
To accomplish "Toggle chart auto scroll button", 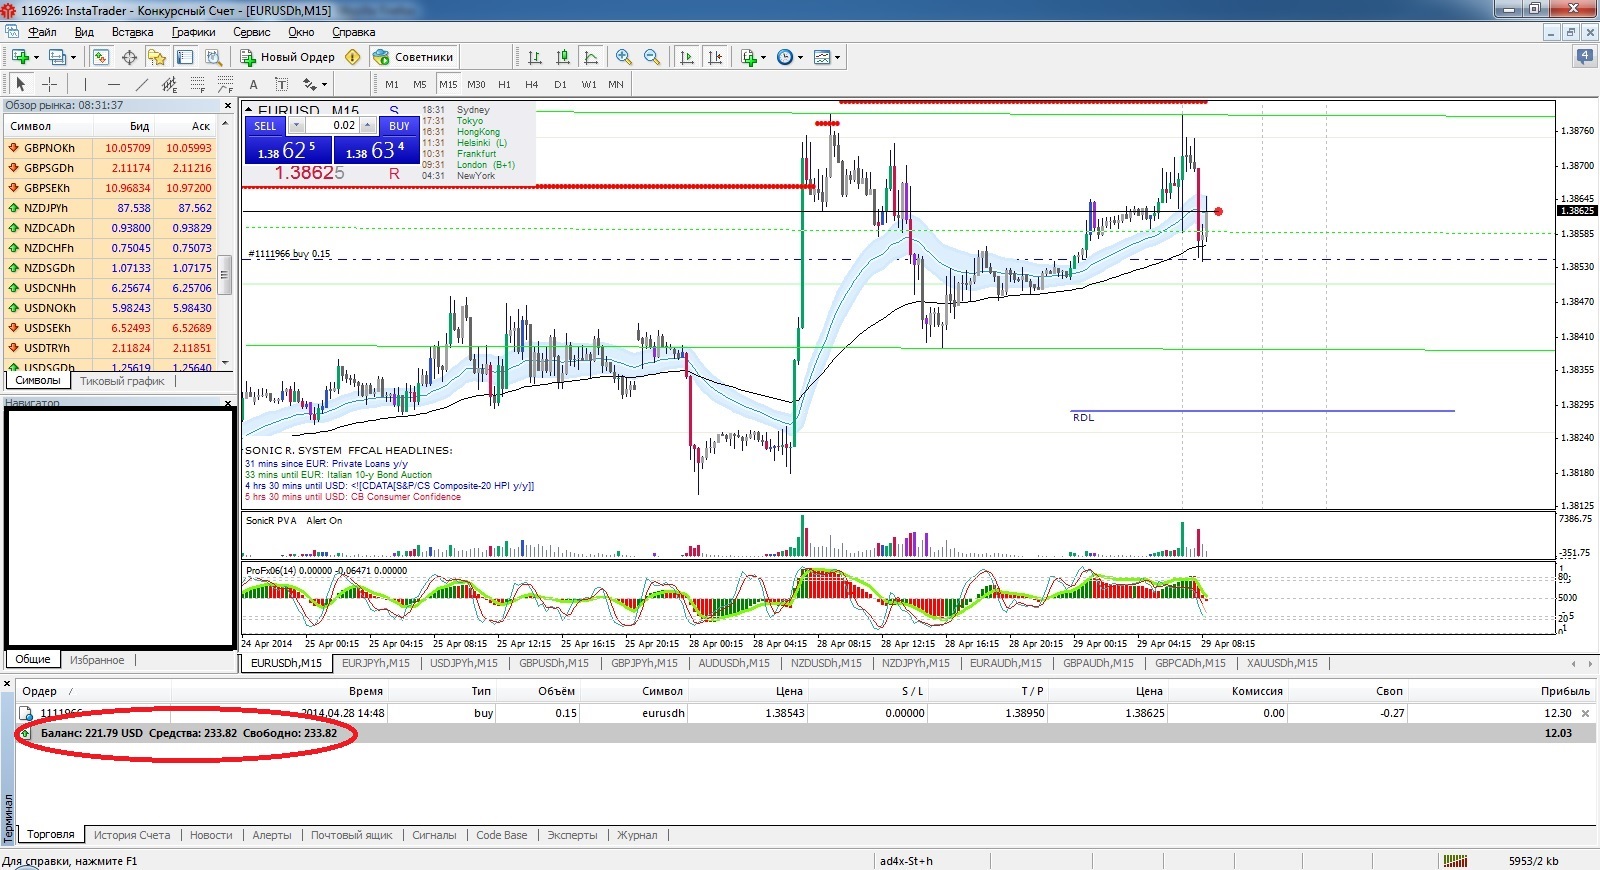I will click(687, 57).
